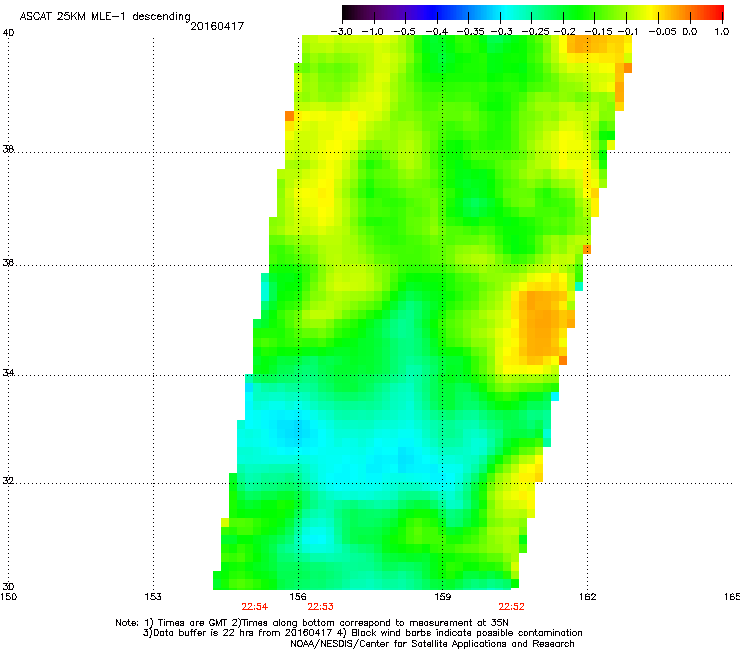
Task: Click the -0.1 color scale label
Action: 628,32
